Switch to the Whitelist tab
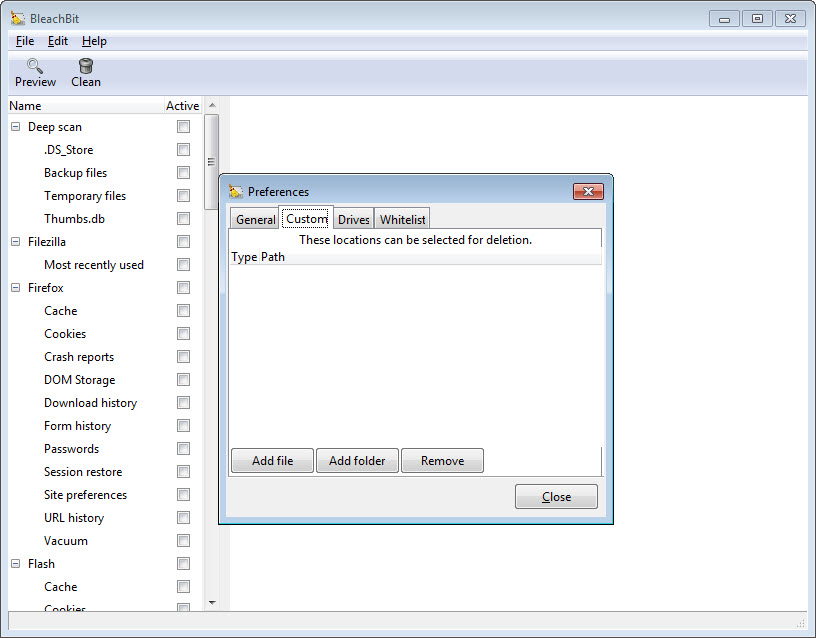 (x=402, y=220)
